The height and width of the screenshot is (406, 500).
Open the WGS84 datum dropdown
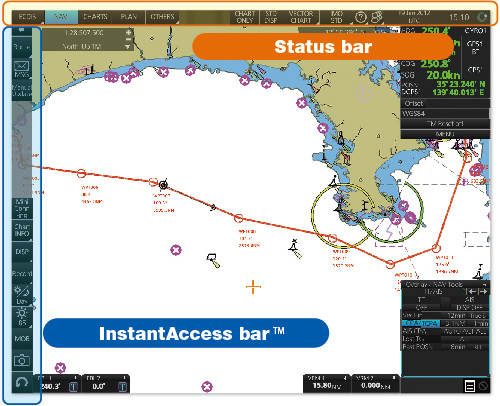[x=445, y=113]
